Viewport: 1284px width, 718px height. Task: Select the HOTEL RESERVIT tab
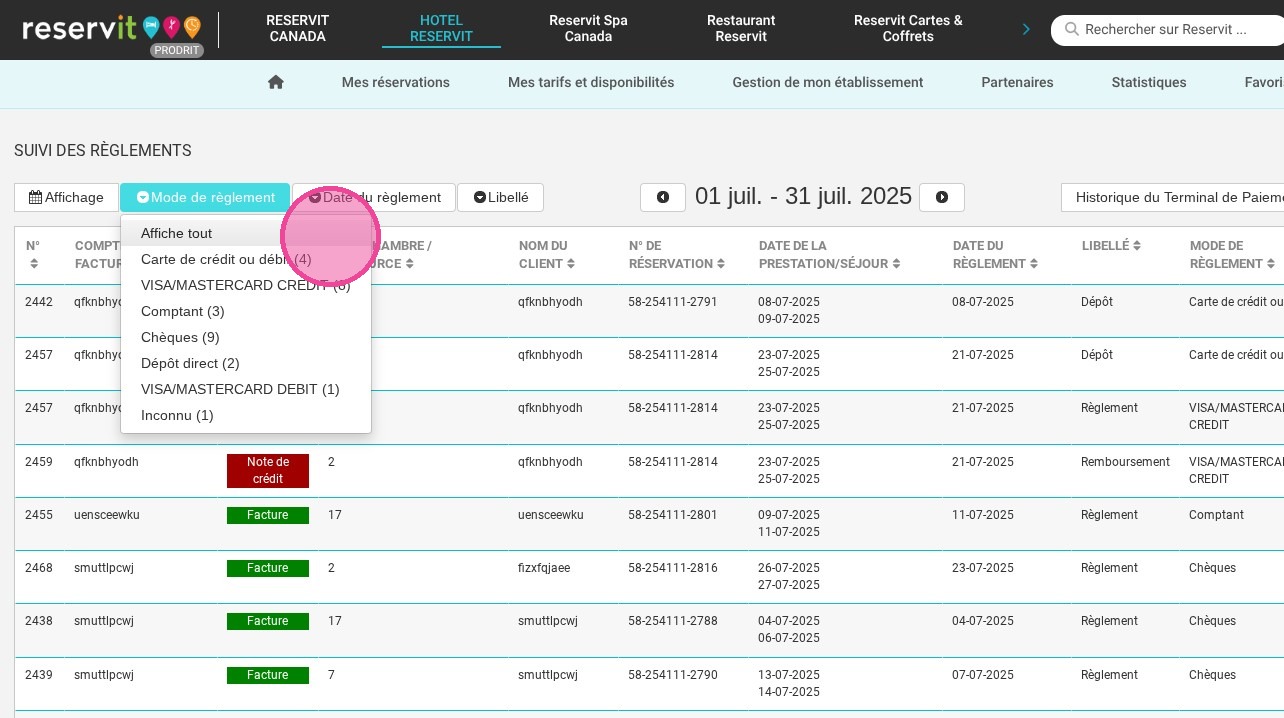pyautogui.click(x=441, y=28)
